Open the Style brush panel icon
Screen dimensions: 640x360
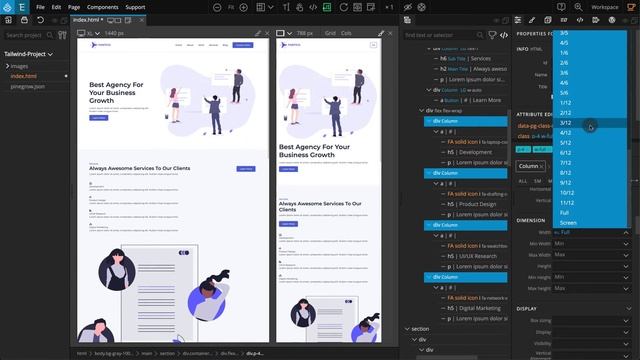(x=532, y=20)
